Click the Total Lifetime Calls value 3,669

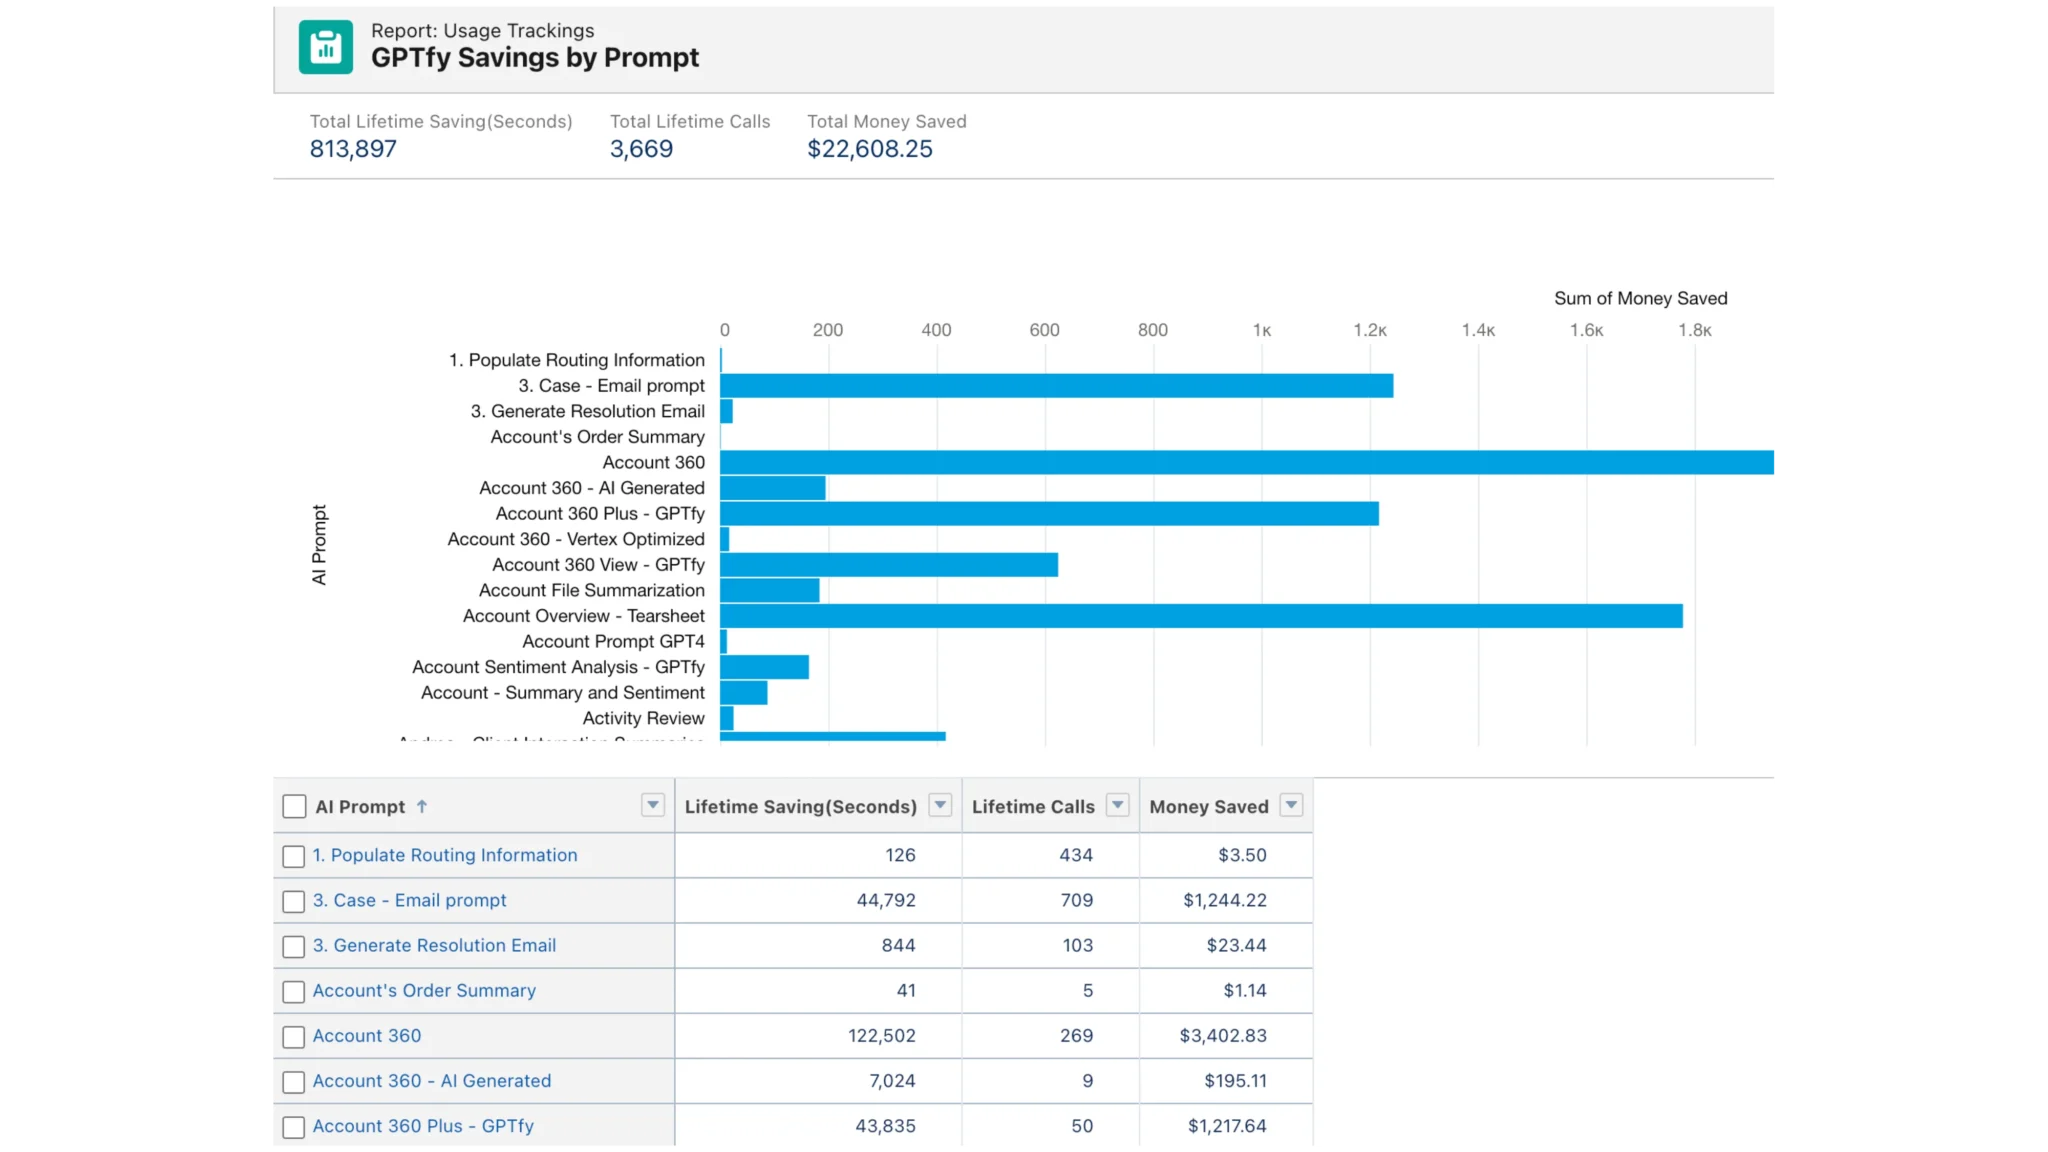(641, 148)
